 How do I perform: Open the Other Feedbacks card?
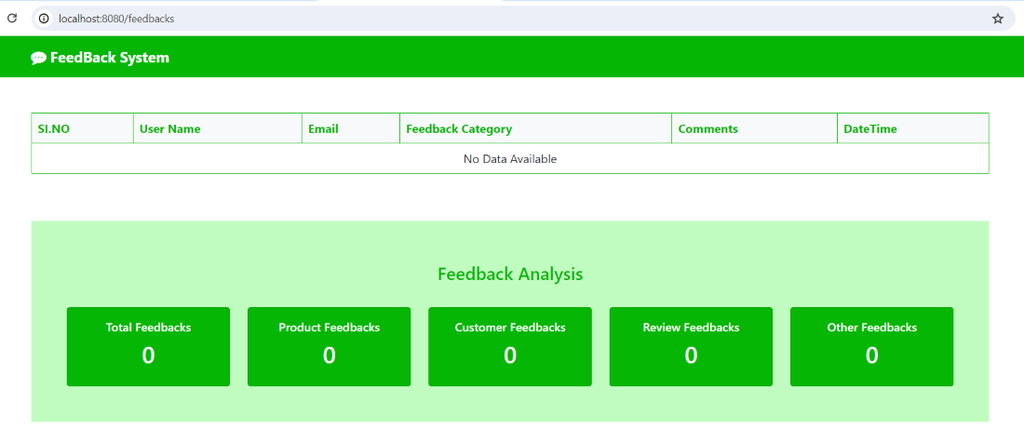tap(872, 347)
